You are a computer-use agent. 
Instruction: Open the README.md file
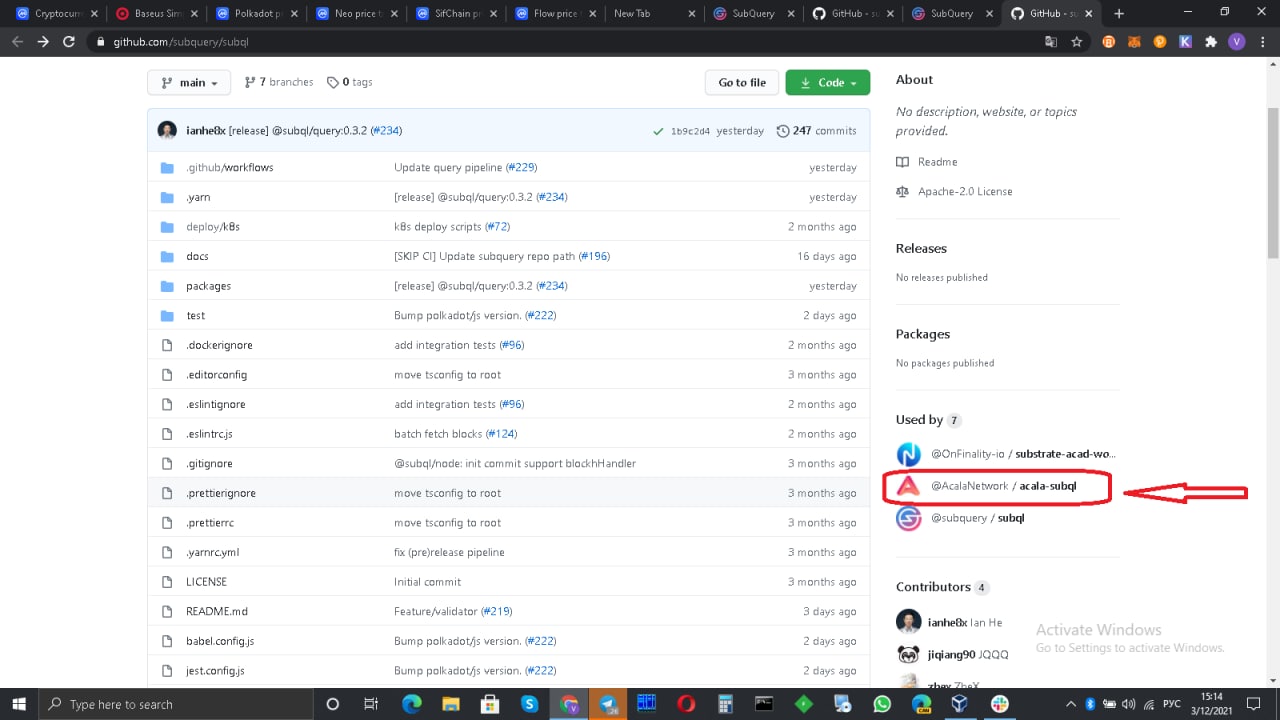[x=217, y=611]
